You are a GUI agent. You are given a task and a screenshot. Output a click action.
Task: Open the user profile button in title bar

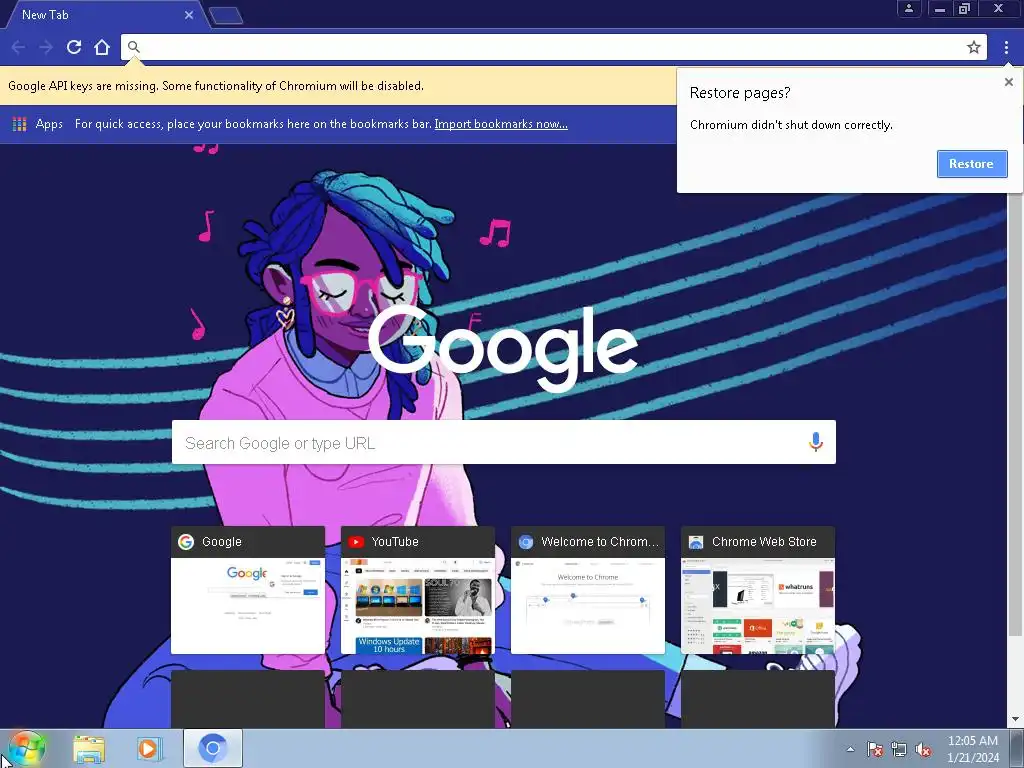pyautogui.click(x=908, y=8)
